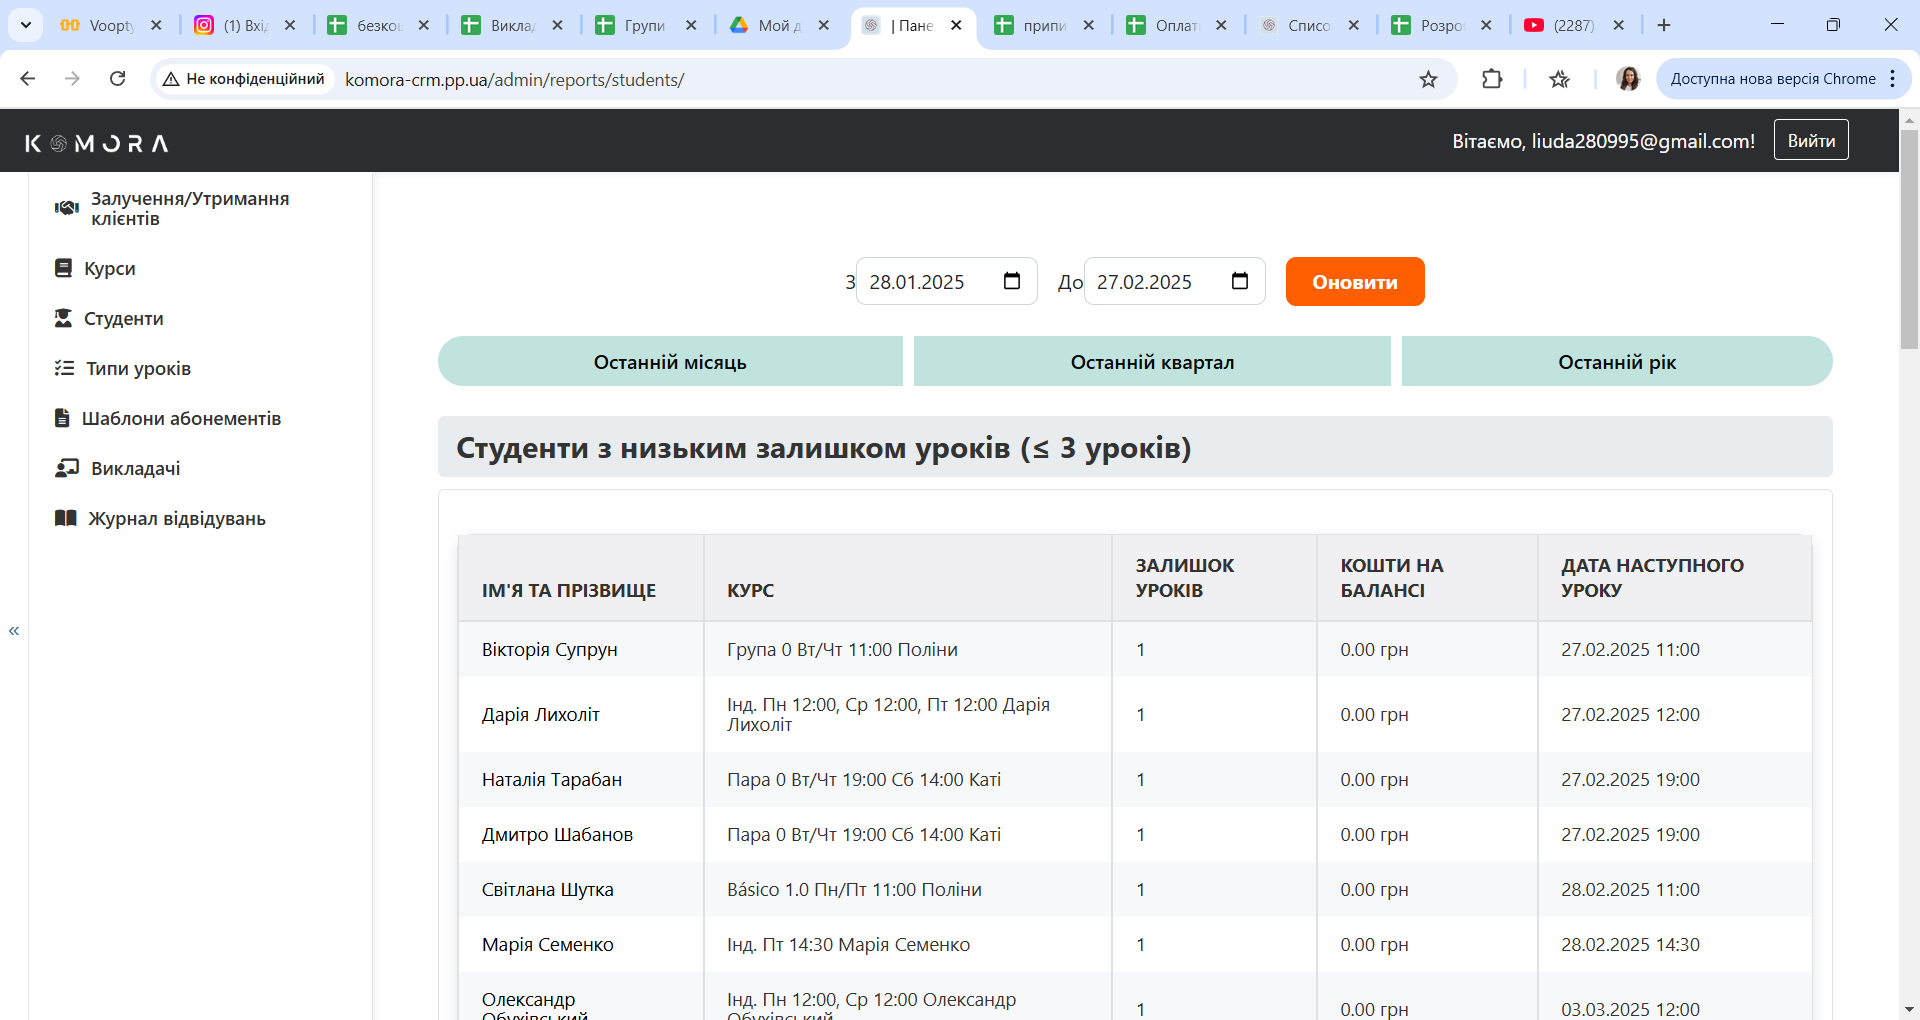The image size is (1920, 1020).
Task: Enable the Останній квартал period filter
Action: (x=1152, y=361)
